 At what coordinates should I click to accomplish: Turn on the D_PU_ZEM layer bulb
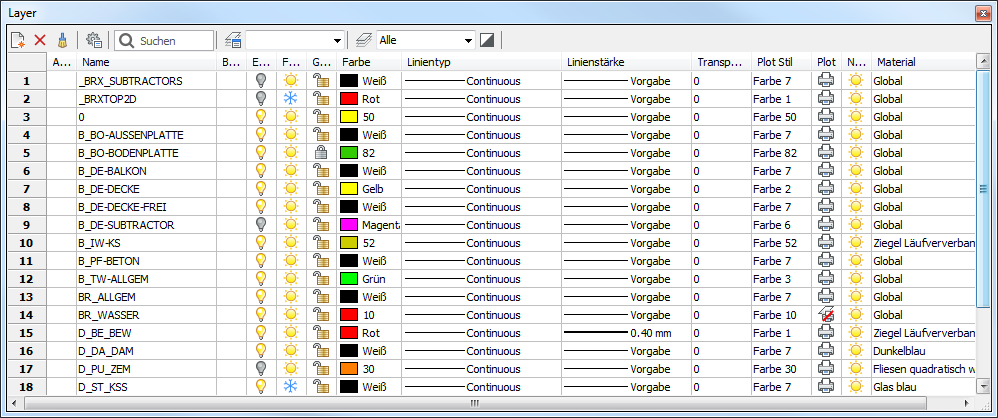click(261, 369)
